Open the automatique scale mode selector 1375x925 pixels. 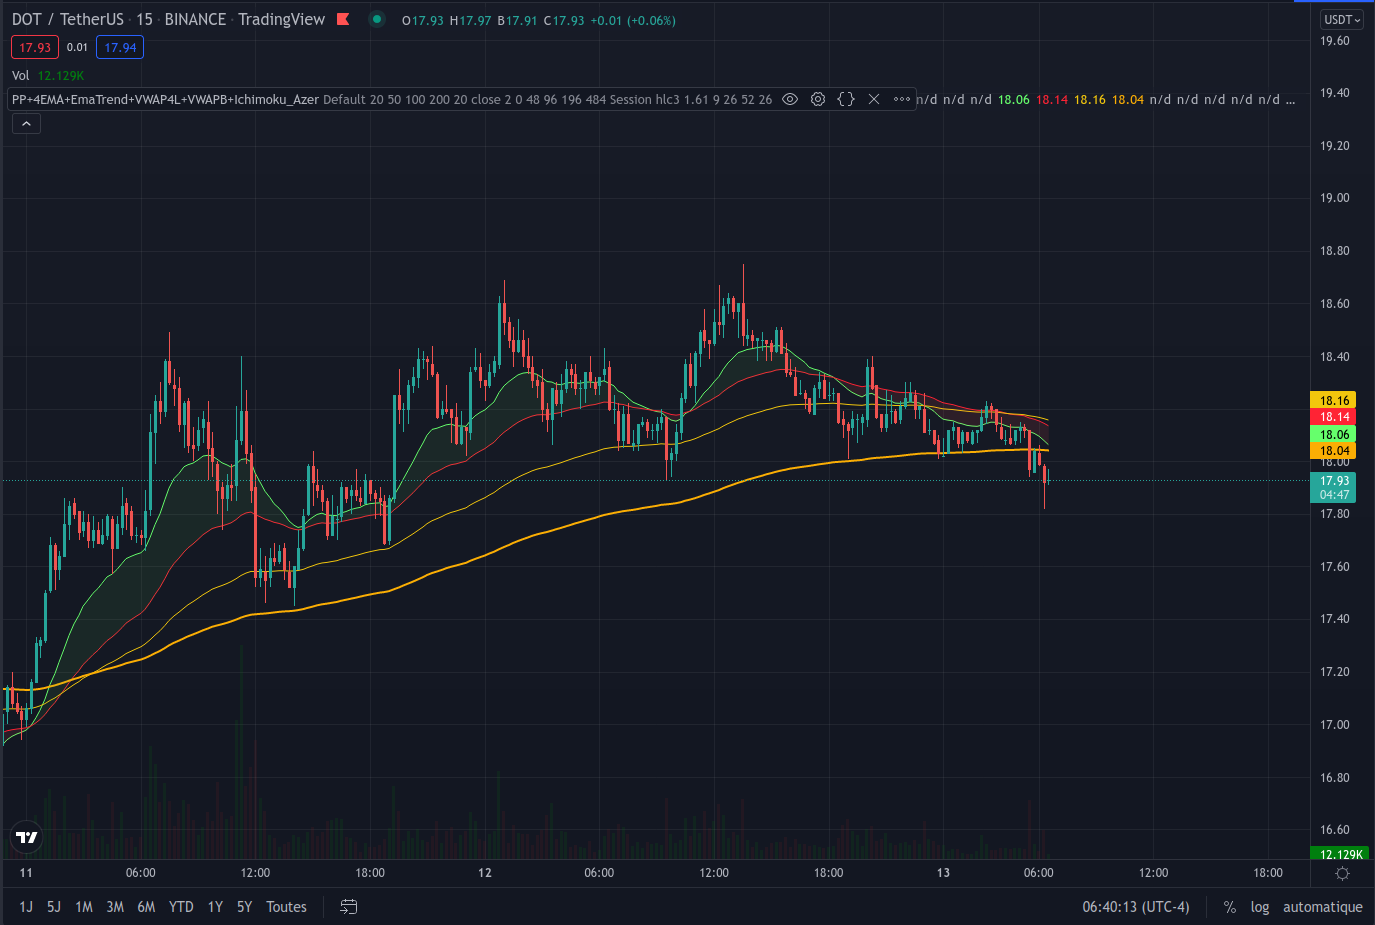[1322, 906]
